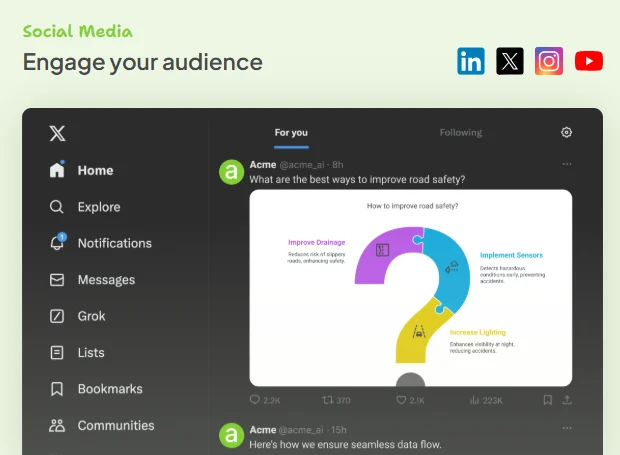Repost the road safety post

336,400
